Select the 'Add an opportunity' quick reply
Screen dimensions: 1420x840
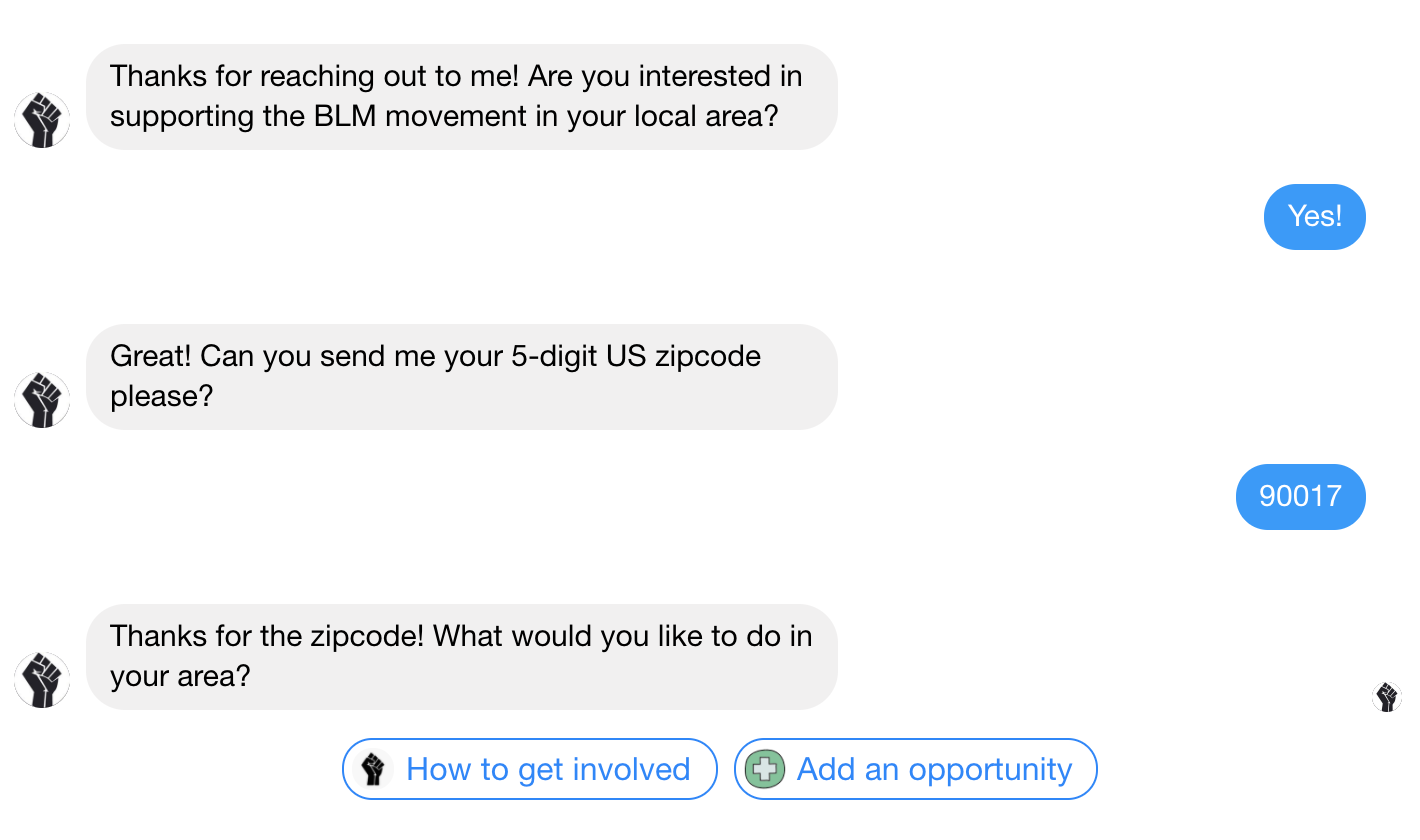916,769
